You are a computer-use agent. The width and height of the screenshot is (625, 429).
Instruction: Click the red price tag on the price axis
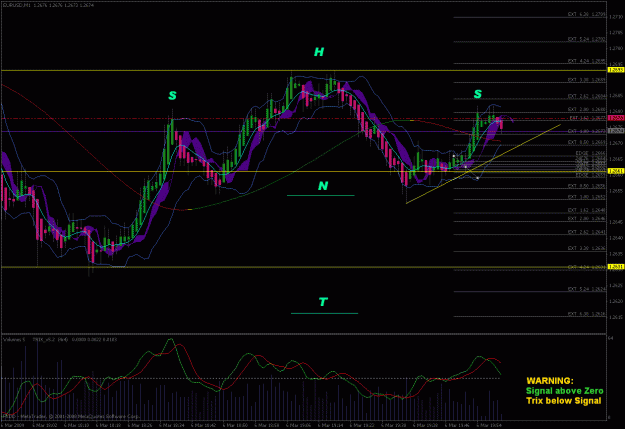(x=616, y=118)
